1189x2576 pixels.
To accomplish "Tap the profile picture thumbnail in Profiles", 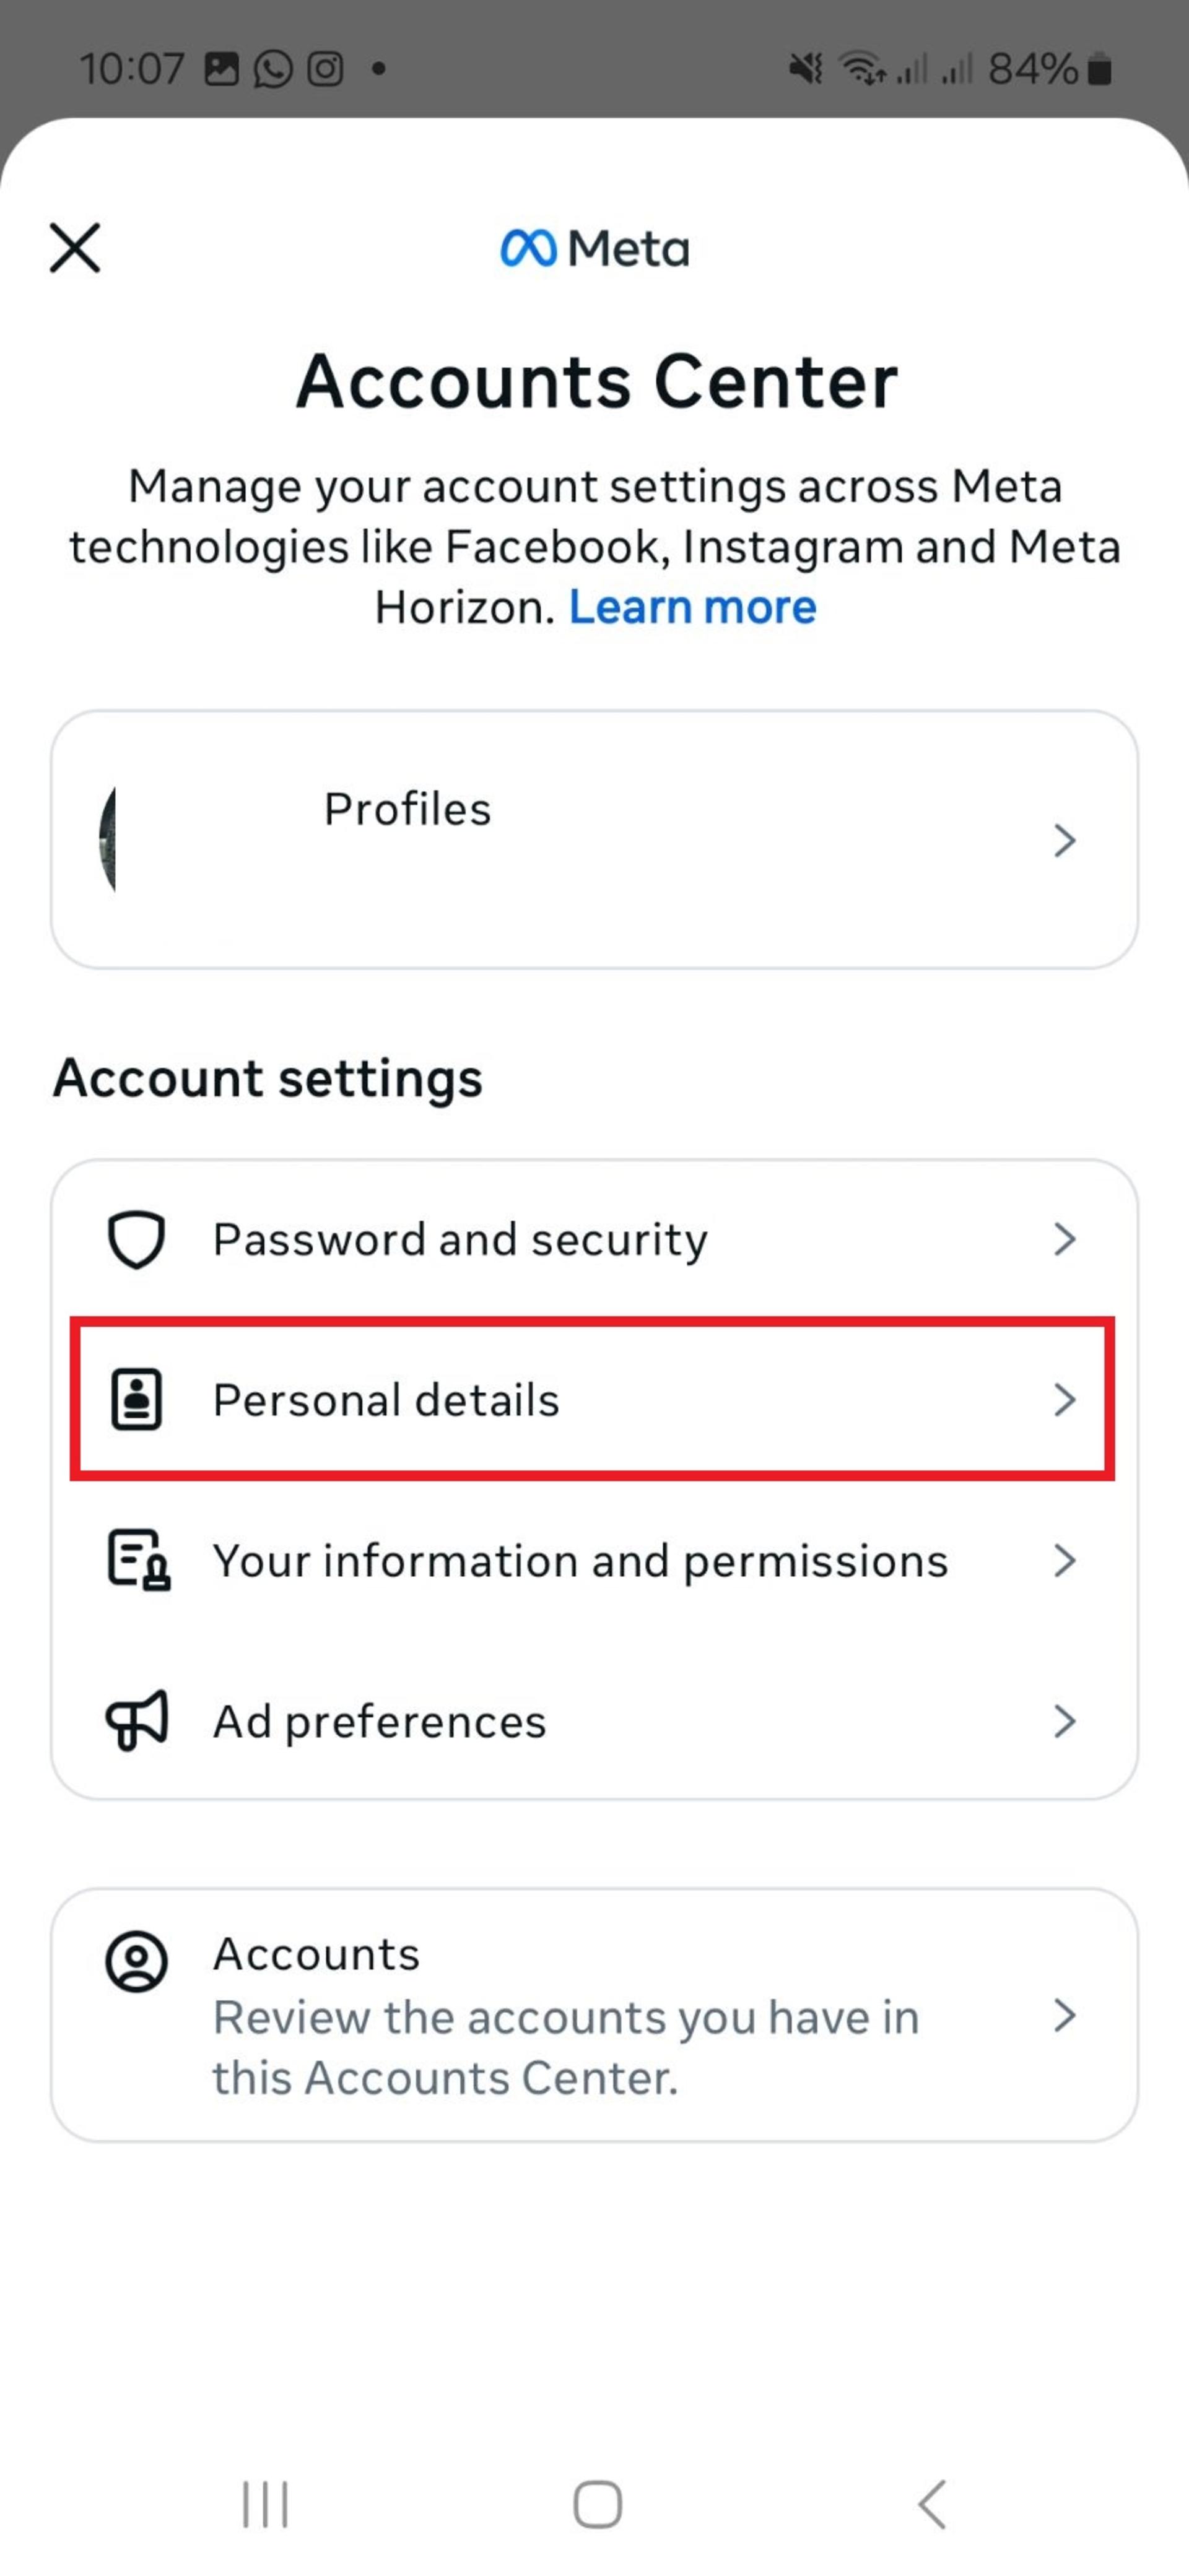I will [108, 839].
